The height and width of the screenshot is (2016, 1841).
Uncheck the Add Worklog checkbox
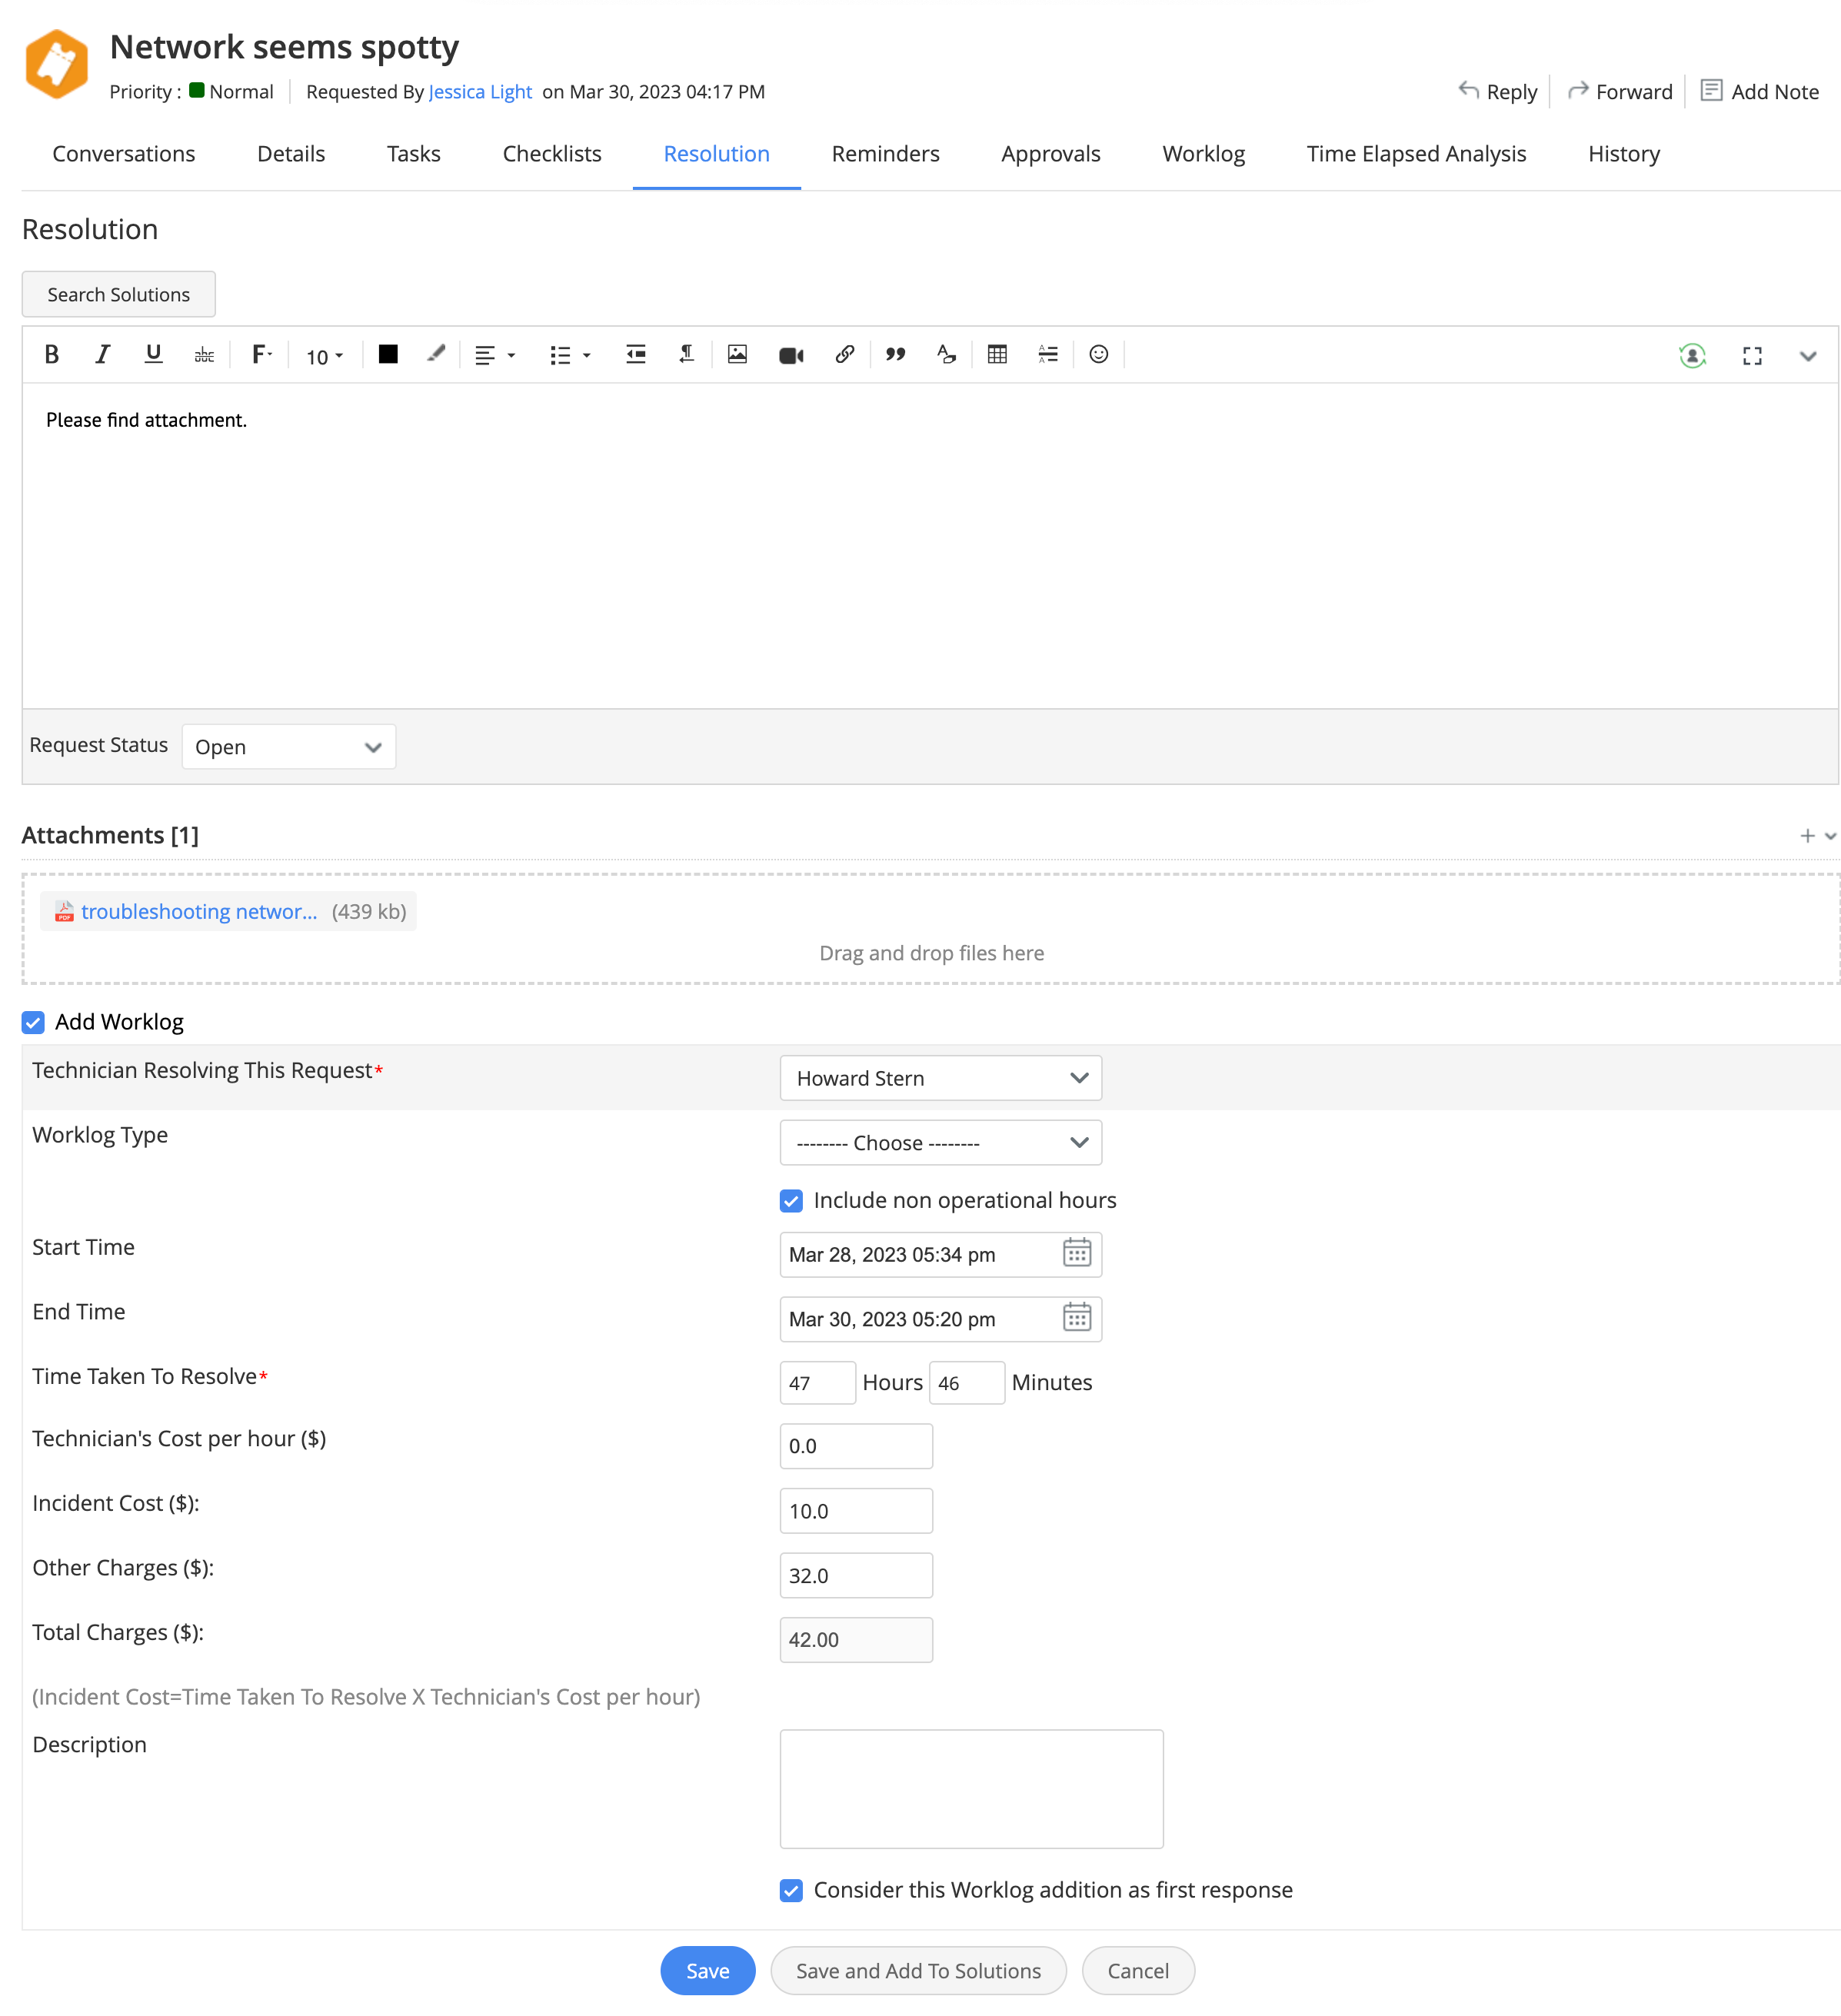34,1022
